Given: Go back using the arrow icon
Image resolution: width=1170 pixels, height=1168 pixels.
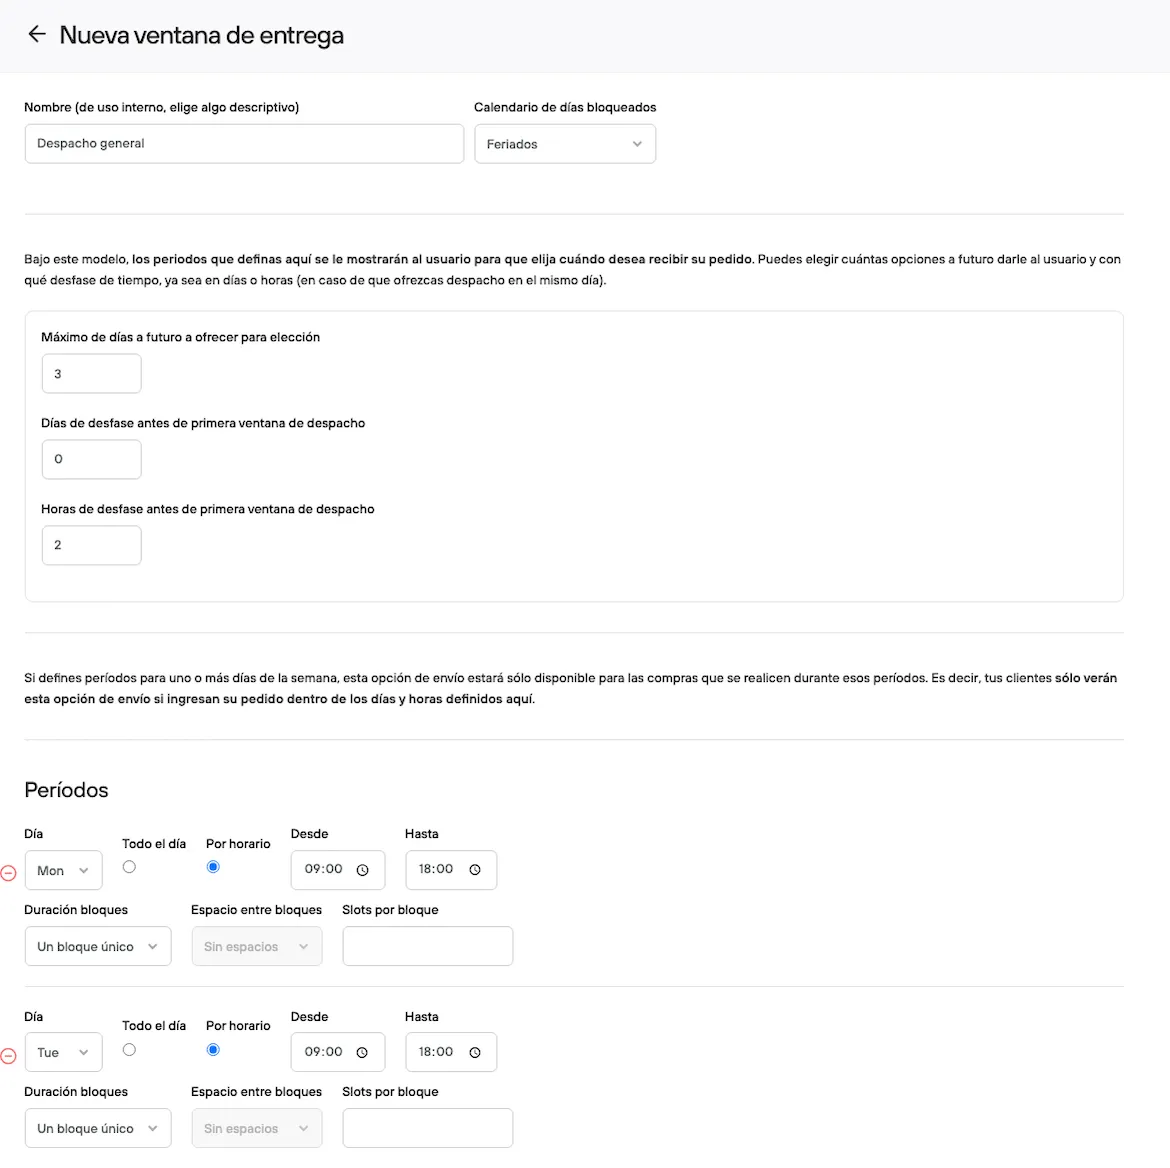Looking at the screenshot, I should click(x=37, y=34).
